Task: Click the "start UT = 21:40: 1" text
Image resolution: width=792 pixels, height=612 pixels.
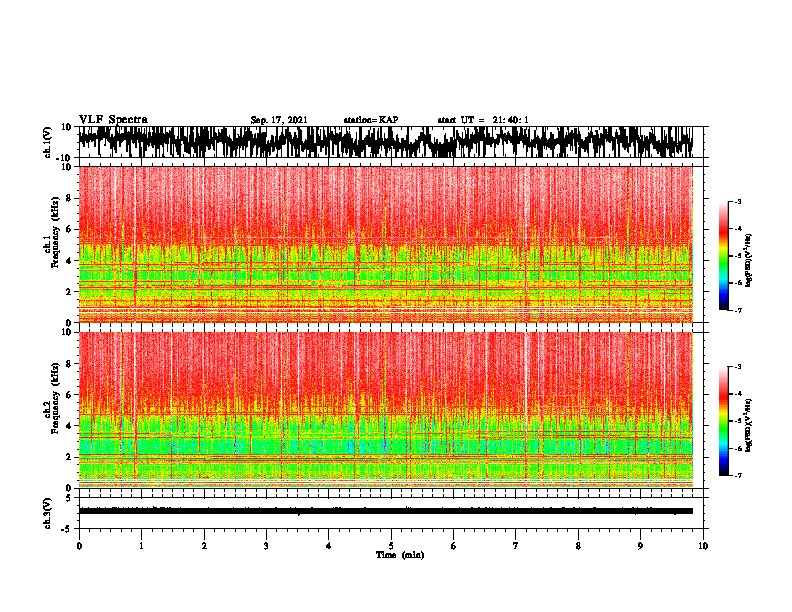Action: click(x=483, y=120)
